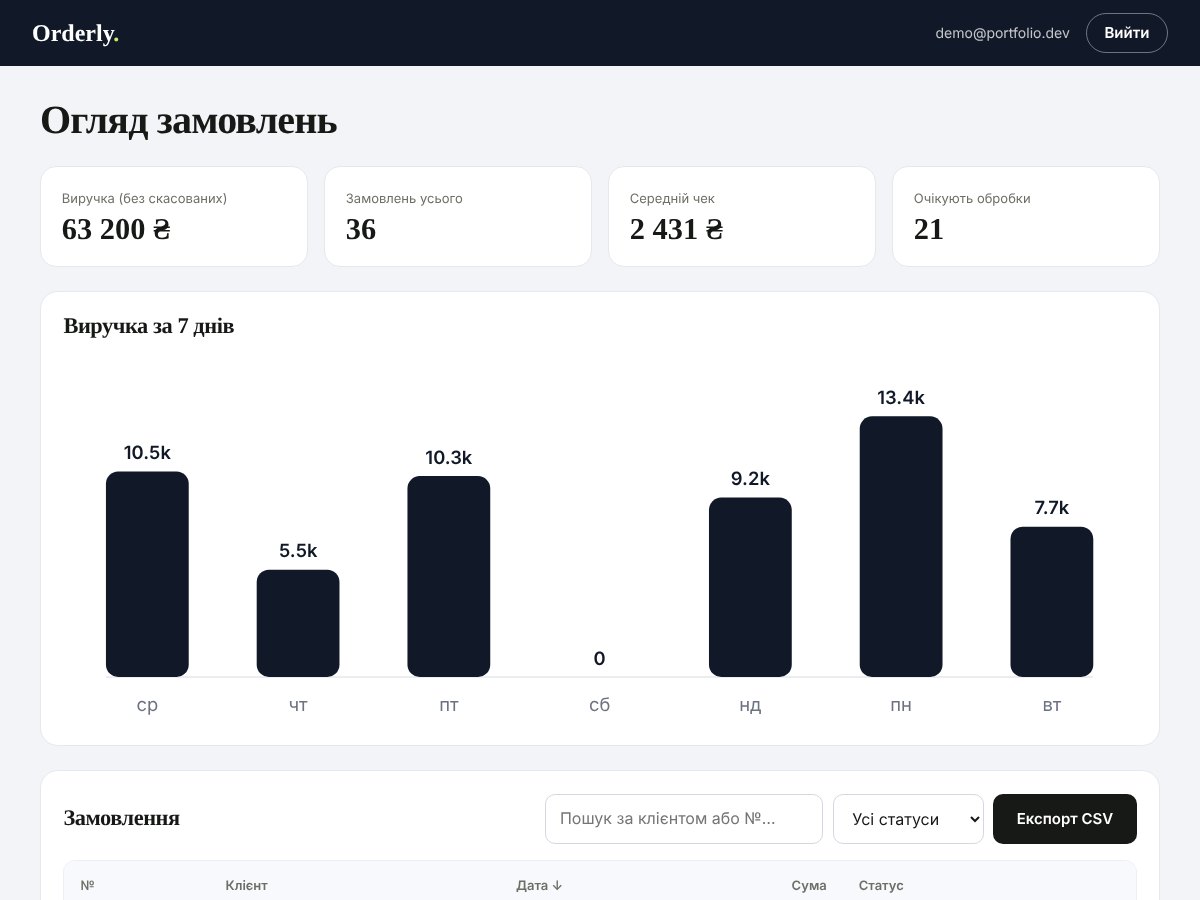Screen dimensions: 1200x900
Task: Click the чт bar labeled 5.5k
Action: [x=298, y=623]
